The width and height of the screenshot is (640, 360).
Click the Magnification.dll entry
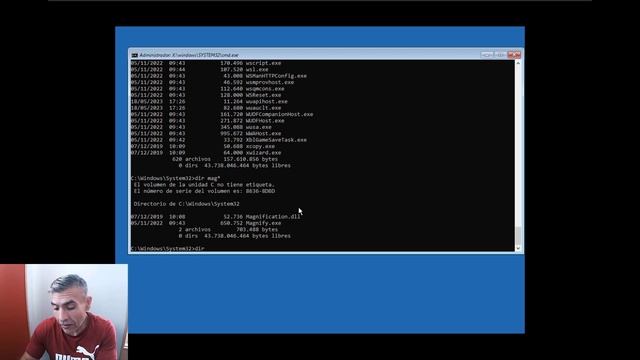(273, 217)
